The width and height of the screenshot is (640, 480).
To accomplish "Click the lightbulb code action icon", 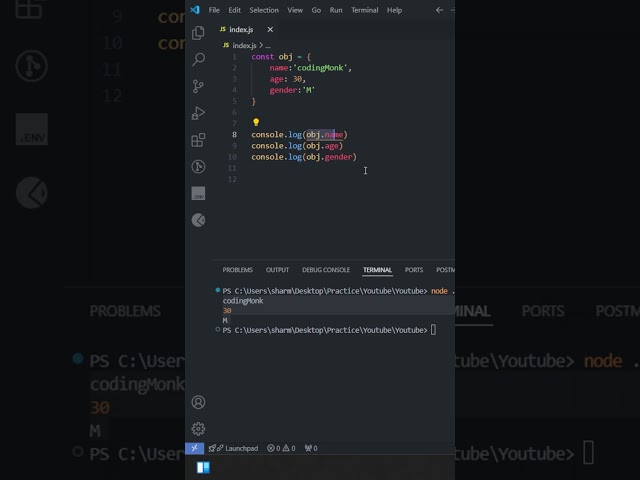I will tap(256, 122).
